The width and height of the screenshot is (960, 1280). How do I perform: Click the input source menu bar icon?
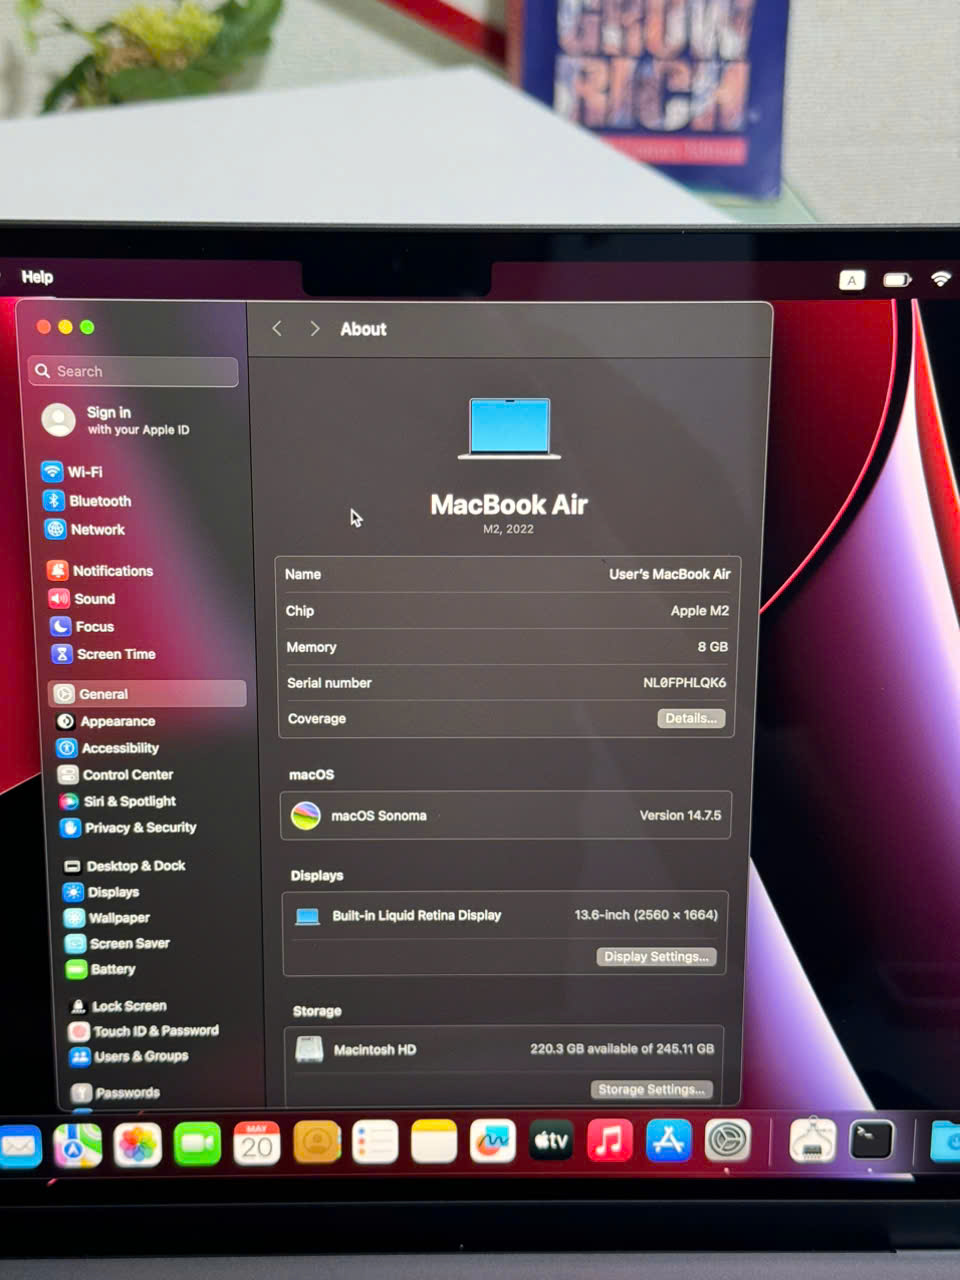[852, 280]
